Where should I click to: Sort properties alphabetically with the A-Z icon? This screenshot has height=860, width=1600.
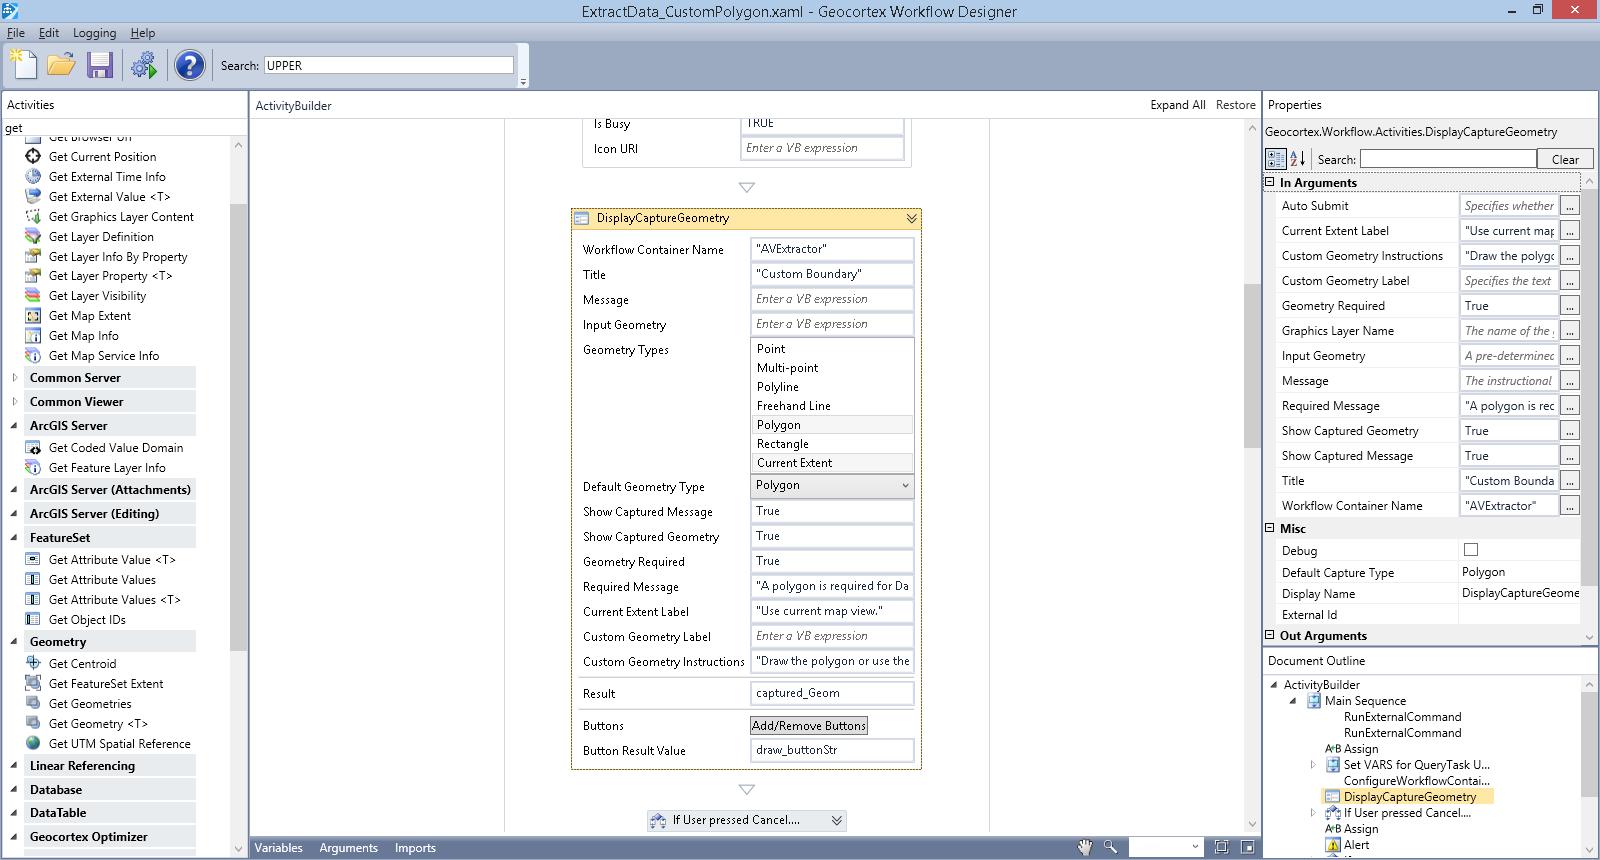[1298, 158]
